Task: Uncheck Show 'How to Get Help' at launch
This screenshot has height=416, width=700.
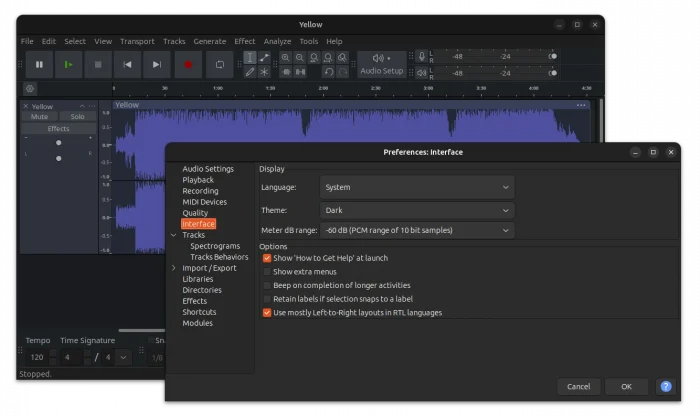Action: pos(267,258)
